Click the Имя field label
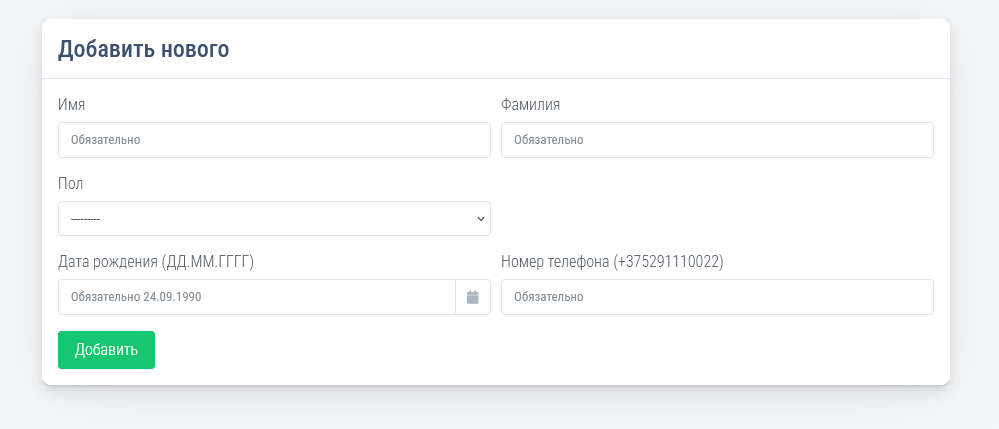The image size is (999, 429). point(71,104)
